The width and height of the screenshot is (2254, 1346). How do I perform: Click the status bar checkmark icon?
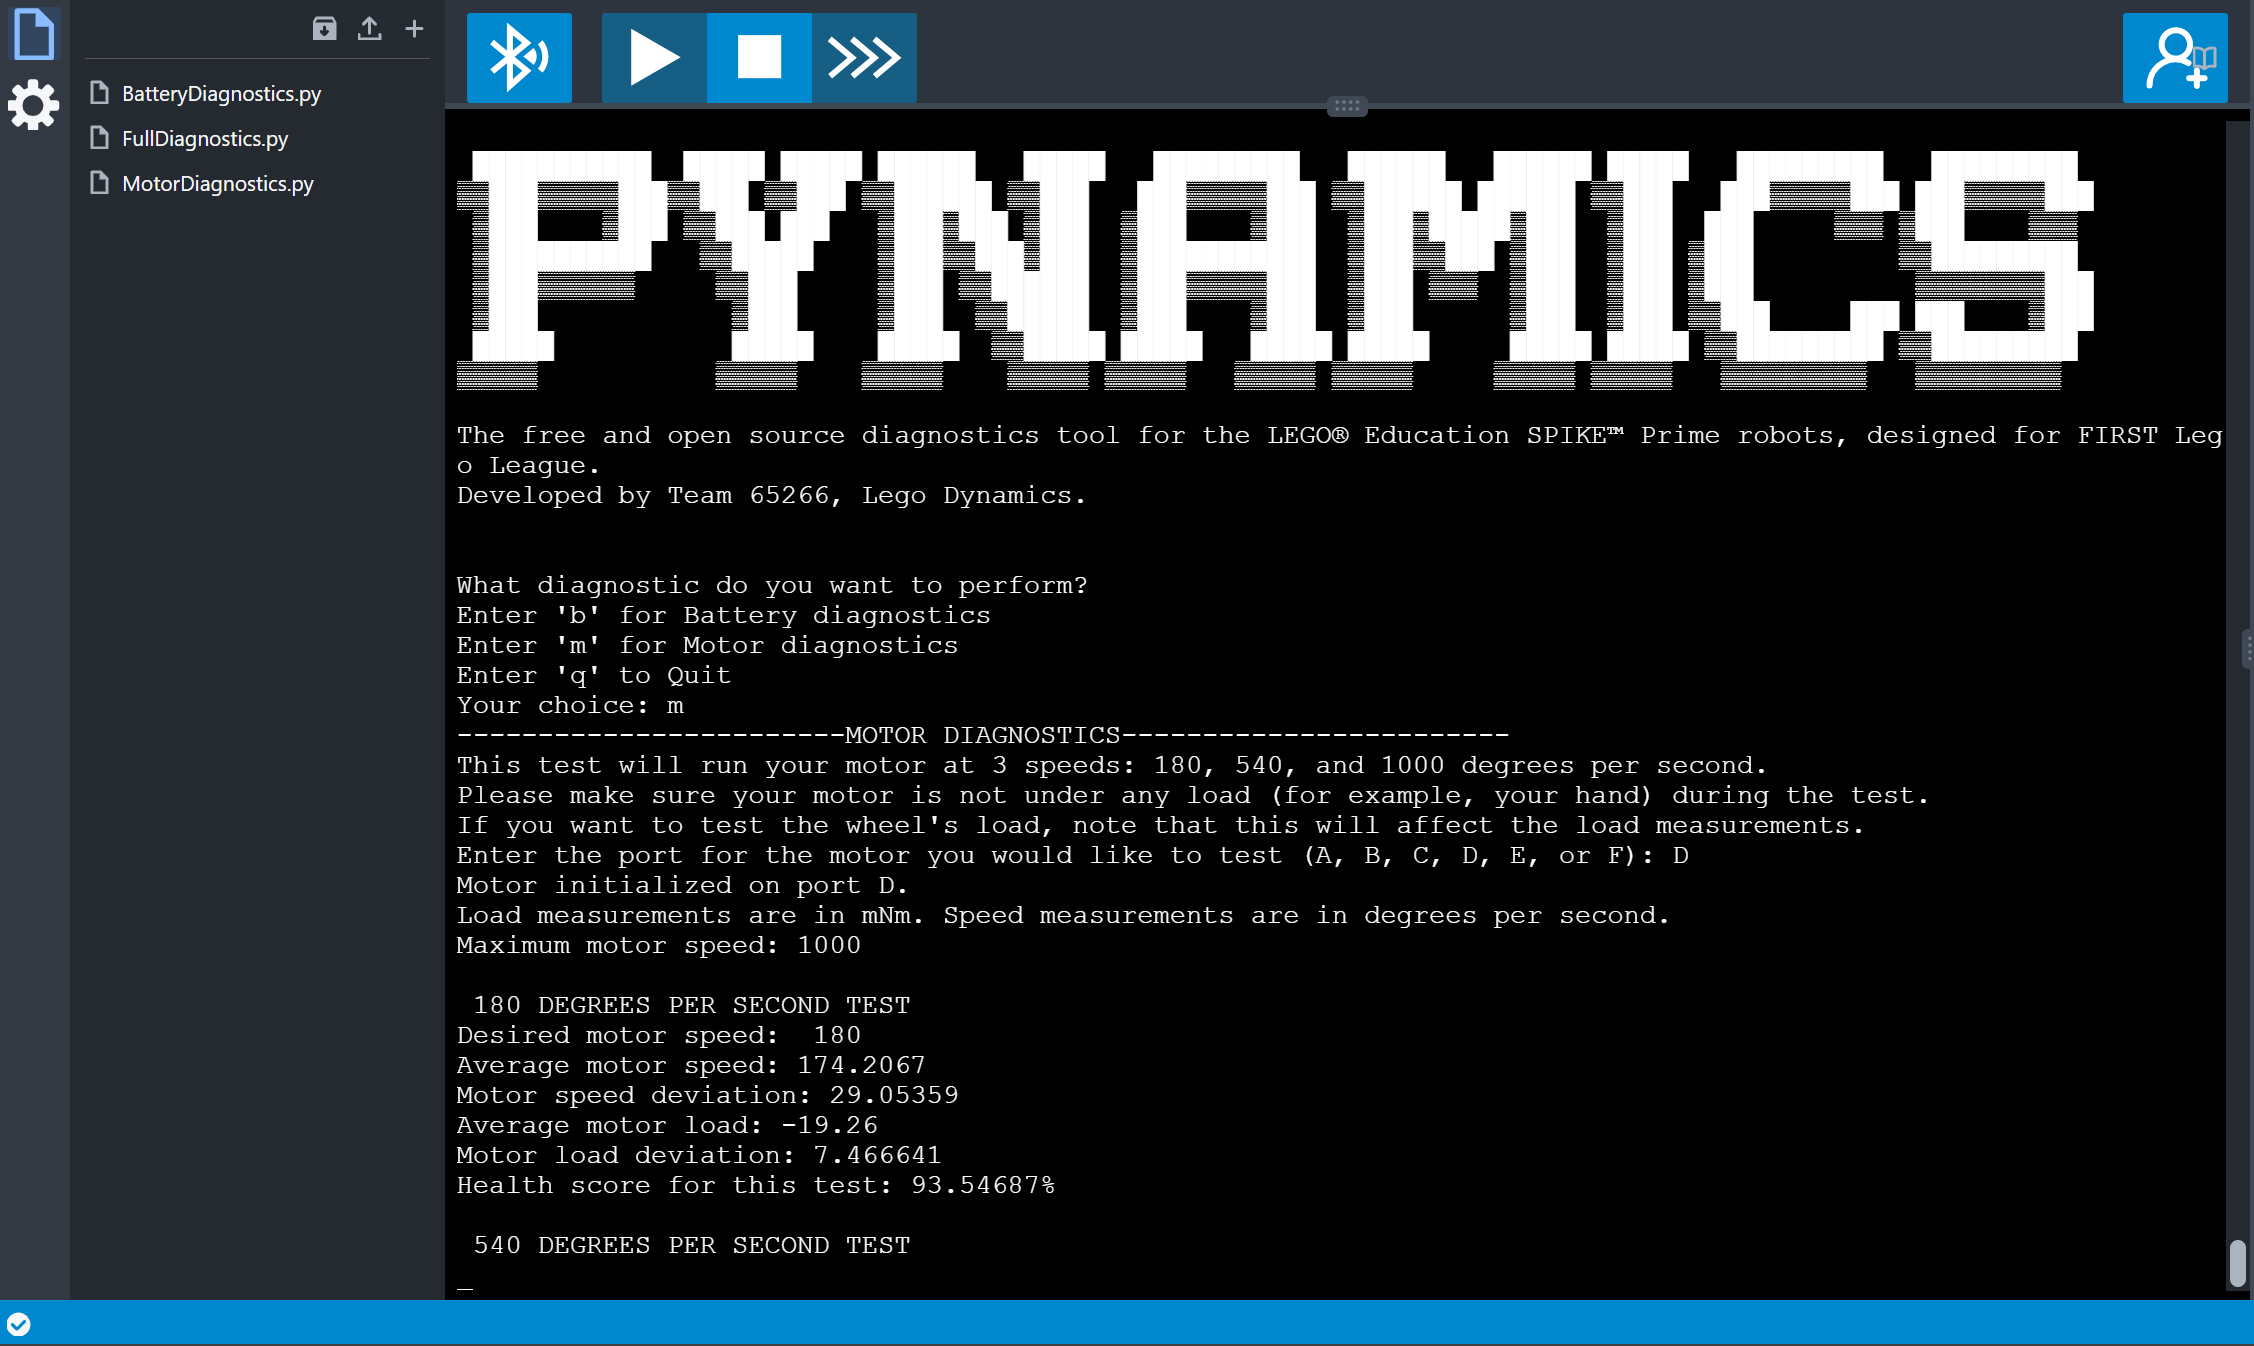(19, 1324)
